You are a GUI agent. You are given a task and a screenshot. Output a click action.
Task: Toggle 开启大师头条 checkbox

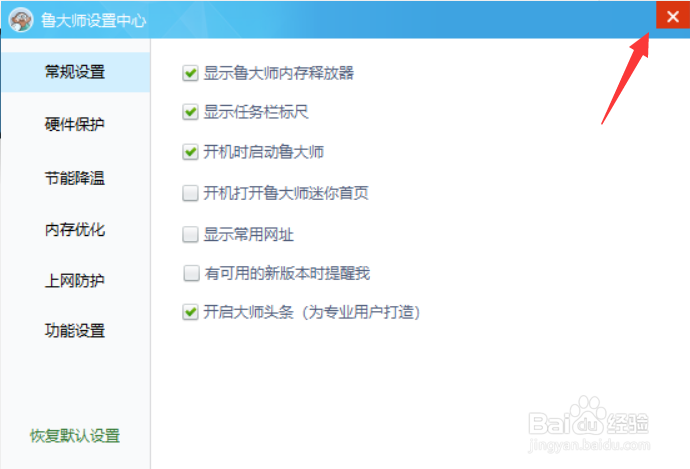tap(191, 312)
